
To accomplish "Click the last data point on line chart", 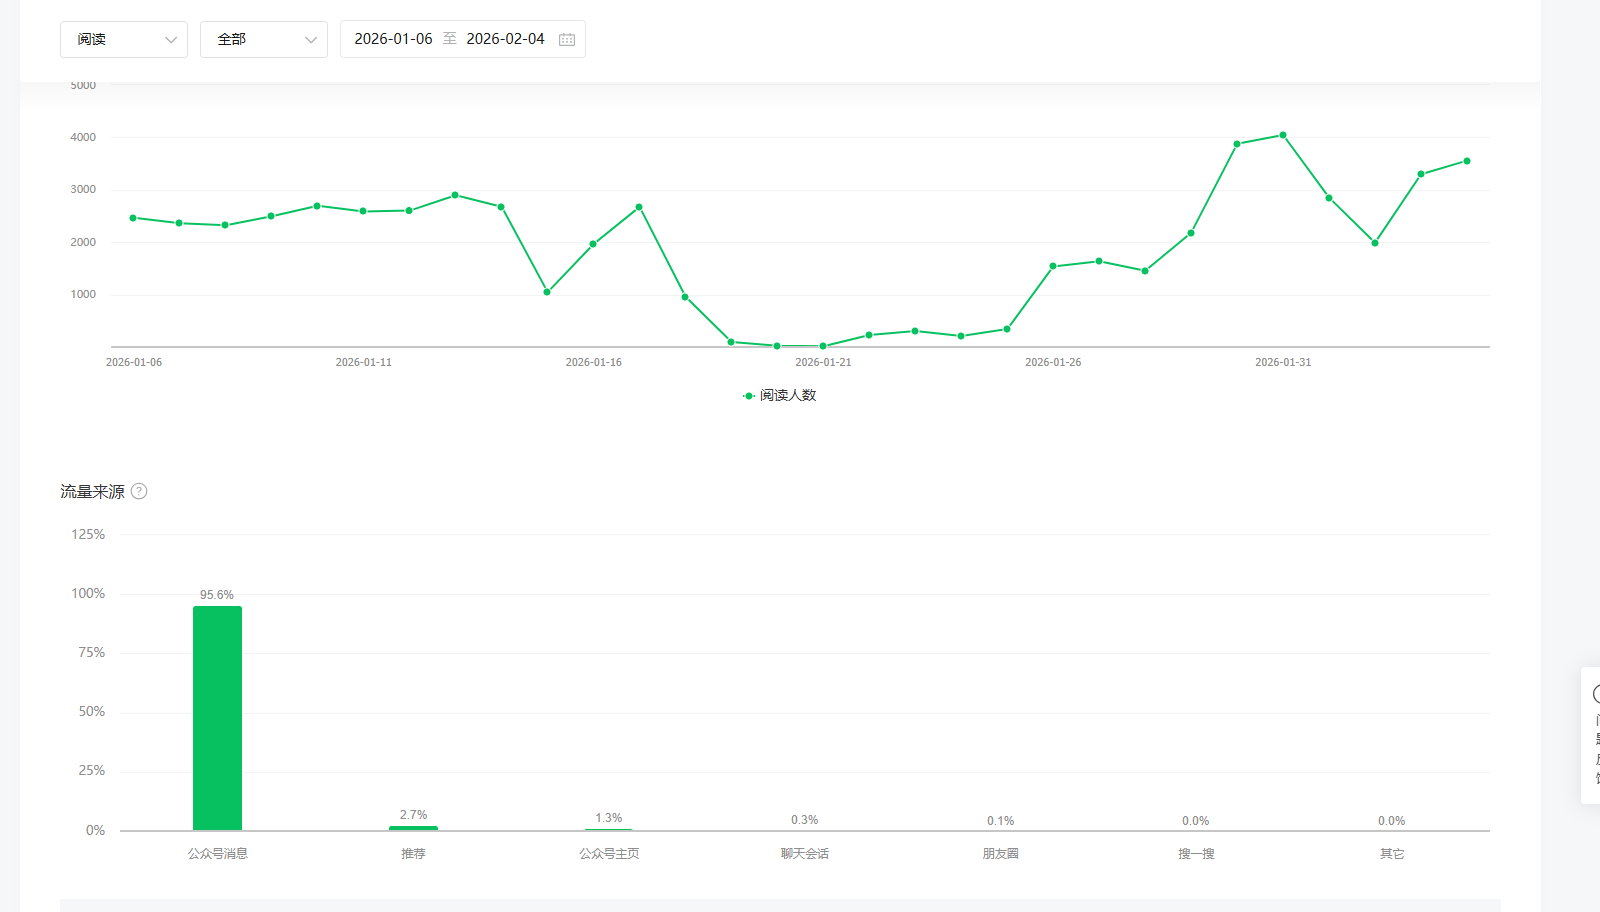I will click(x=1467, y=161).
